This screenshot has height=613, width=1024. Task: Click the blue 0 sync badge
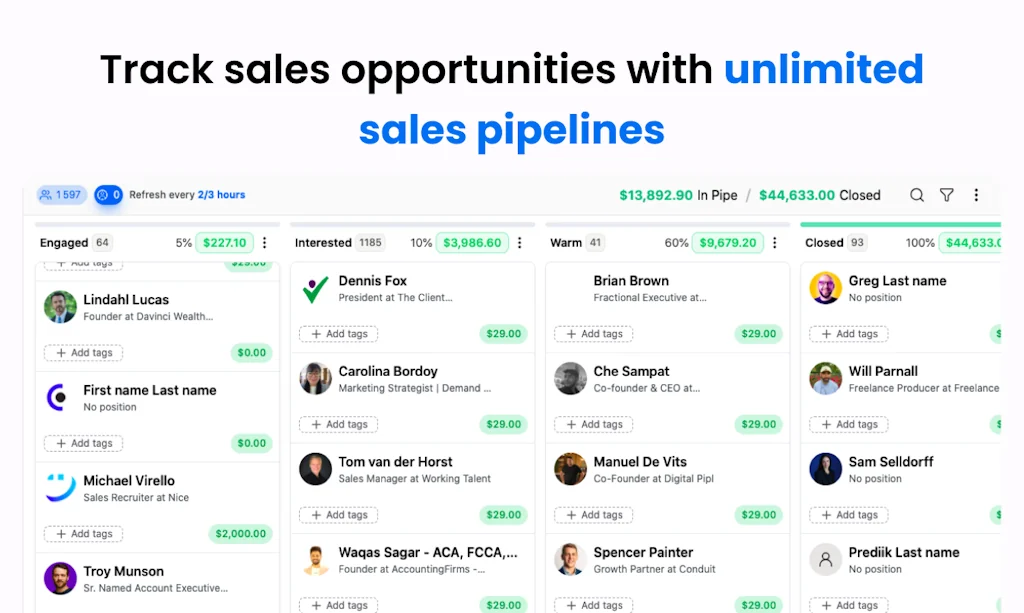[108, 195]
